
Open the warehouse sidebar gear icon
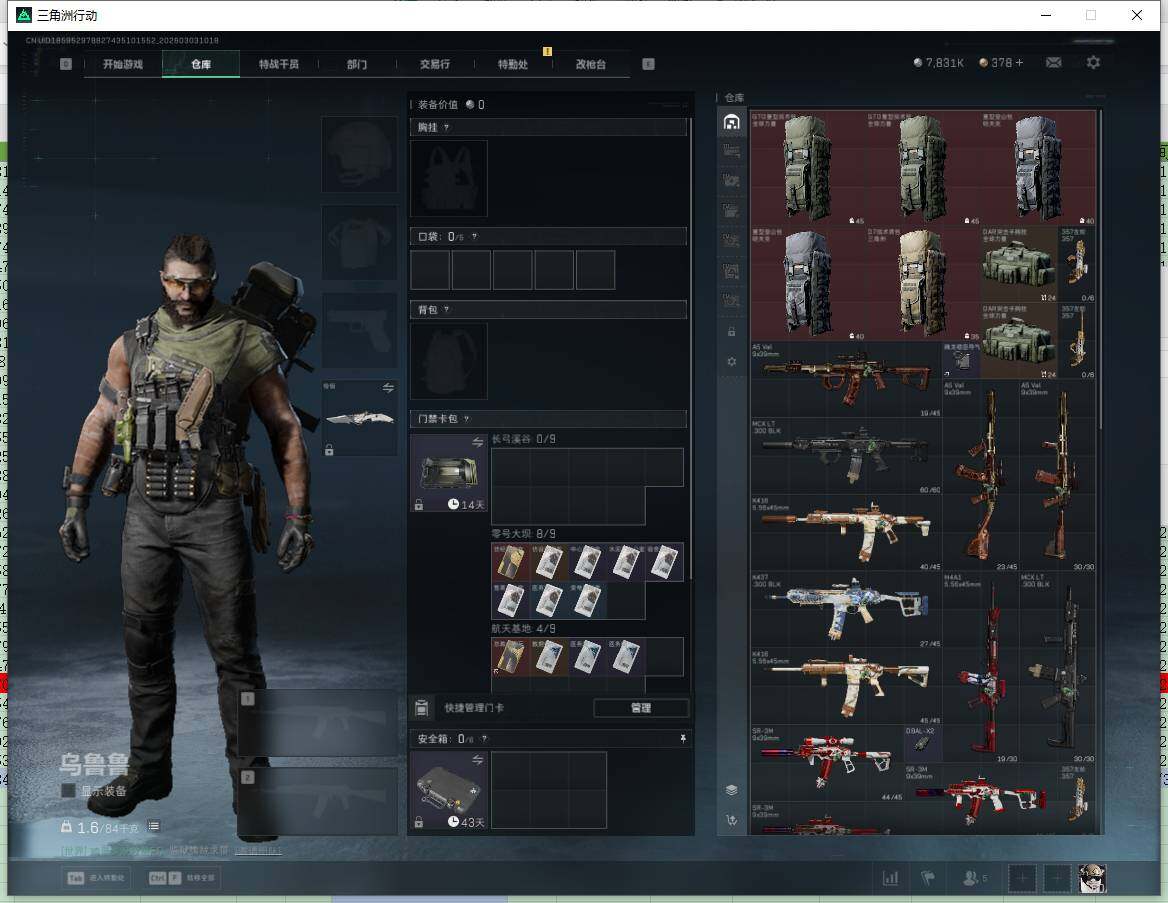(731, 361)
